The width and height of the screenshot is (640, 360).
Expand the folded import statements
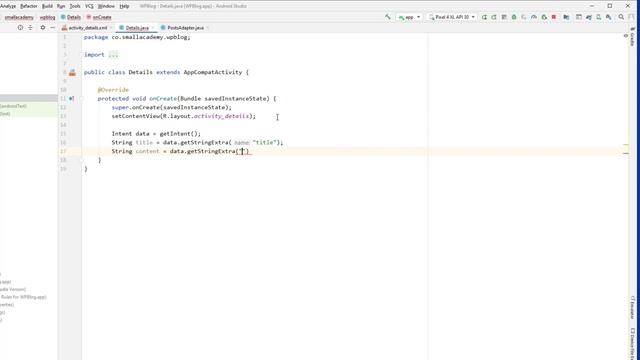[x=113, y=55]
